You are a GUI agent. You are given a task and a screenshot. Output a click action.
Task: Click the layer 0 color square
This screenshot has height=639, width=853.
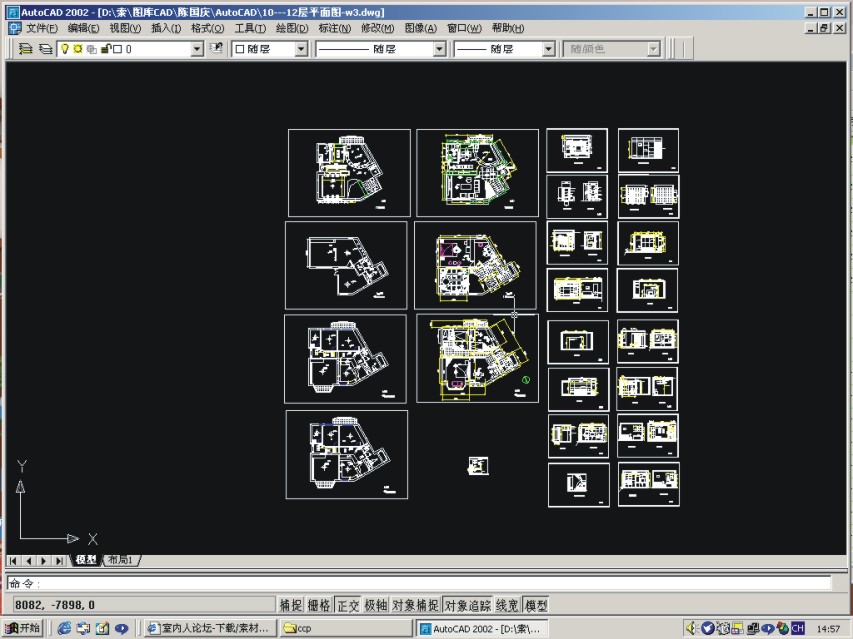pyautogui.click(x=118, y=49)
